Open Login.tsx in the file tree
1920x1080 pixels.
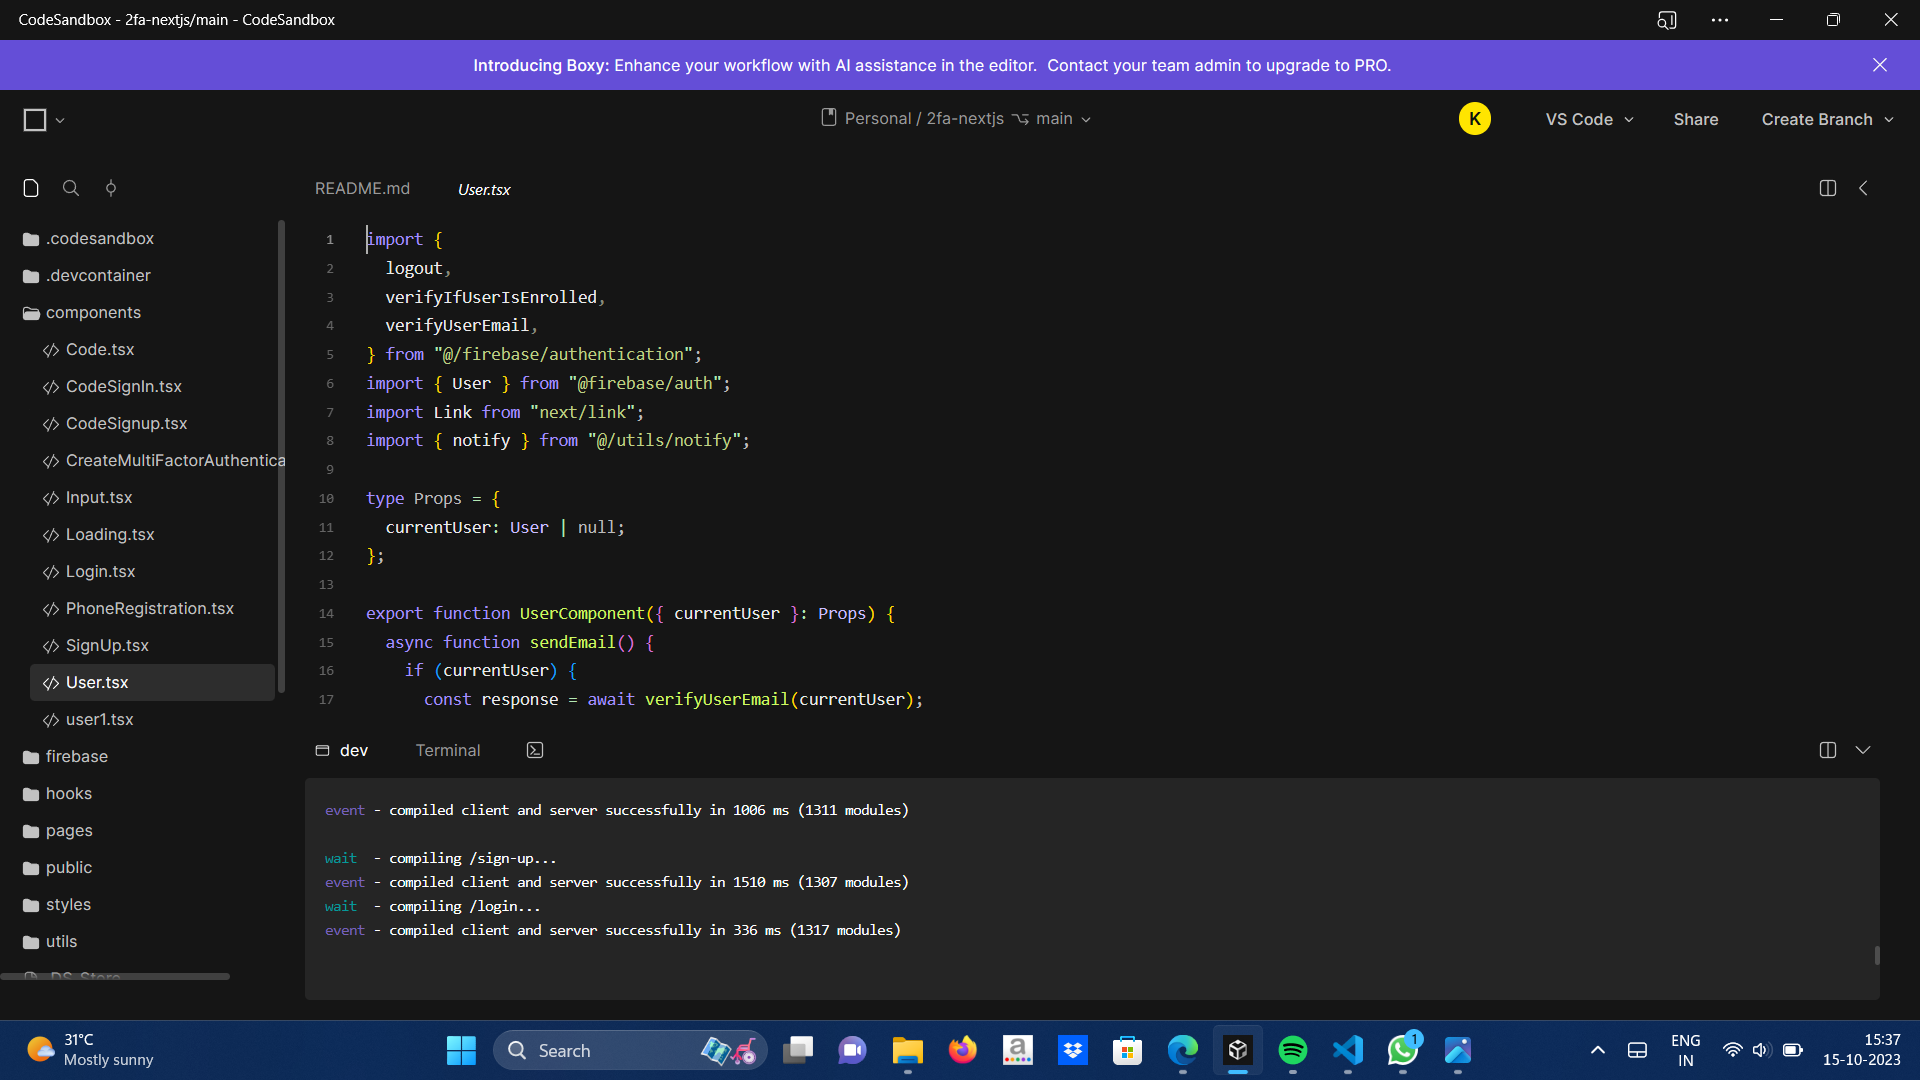(100, 572)
